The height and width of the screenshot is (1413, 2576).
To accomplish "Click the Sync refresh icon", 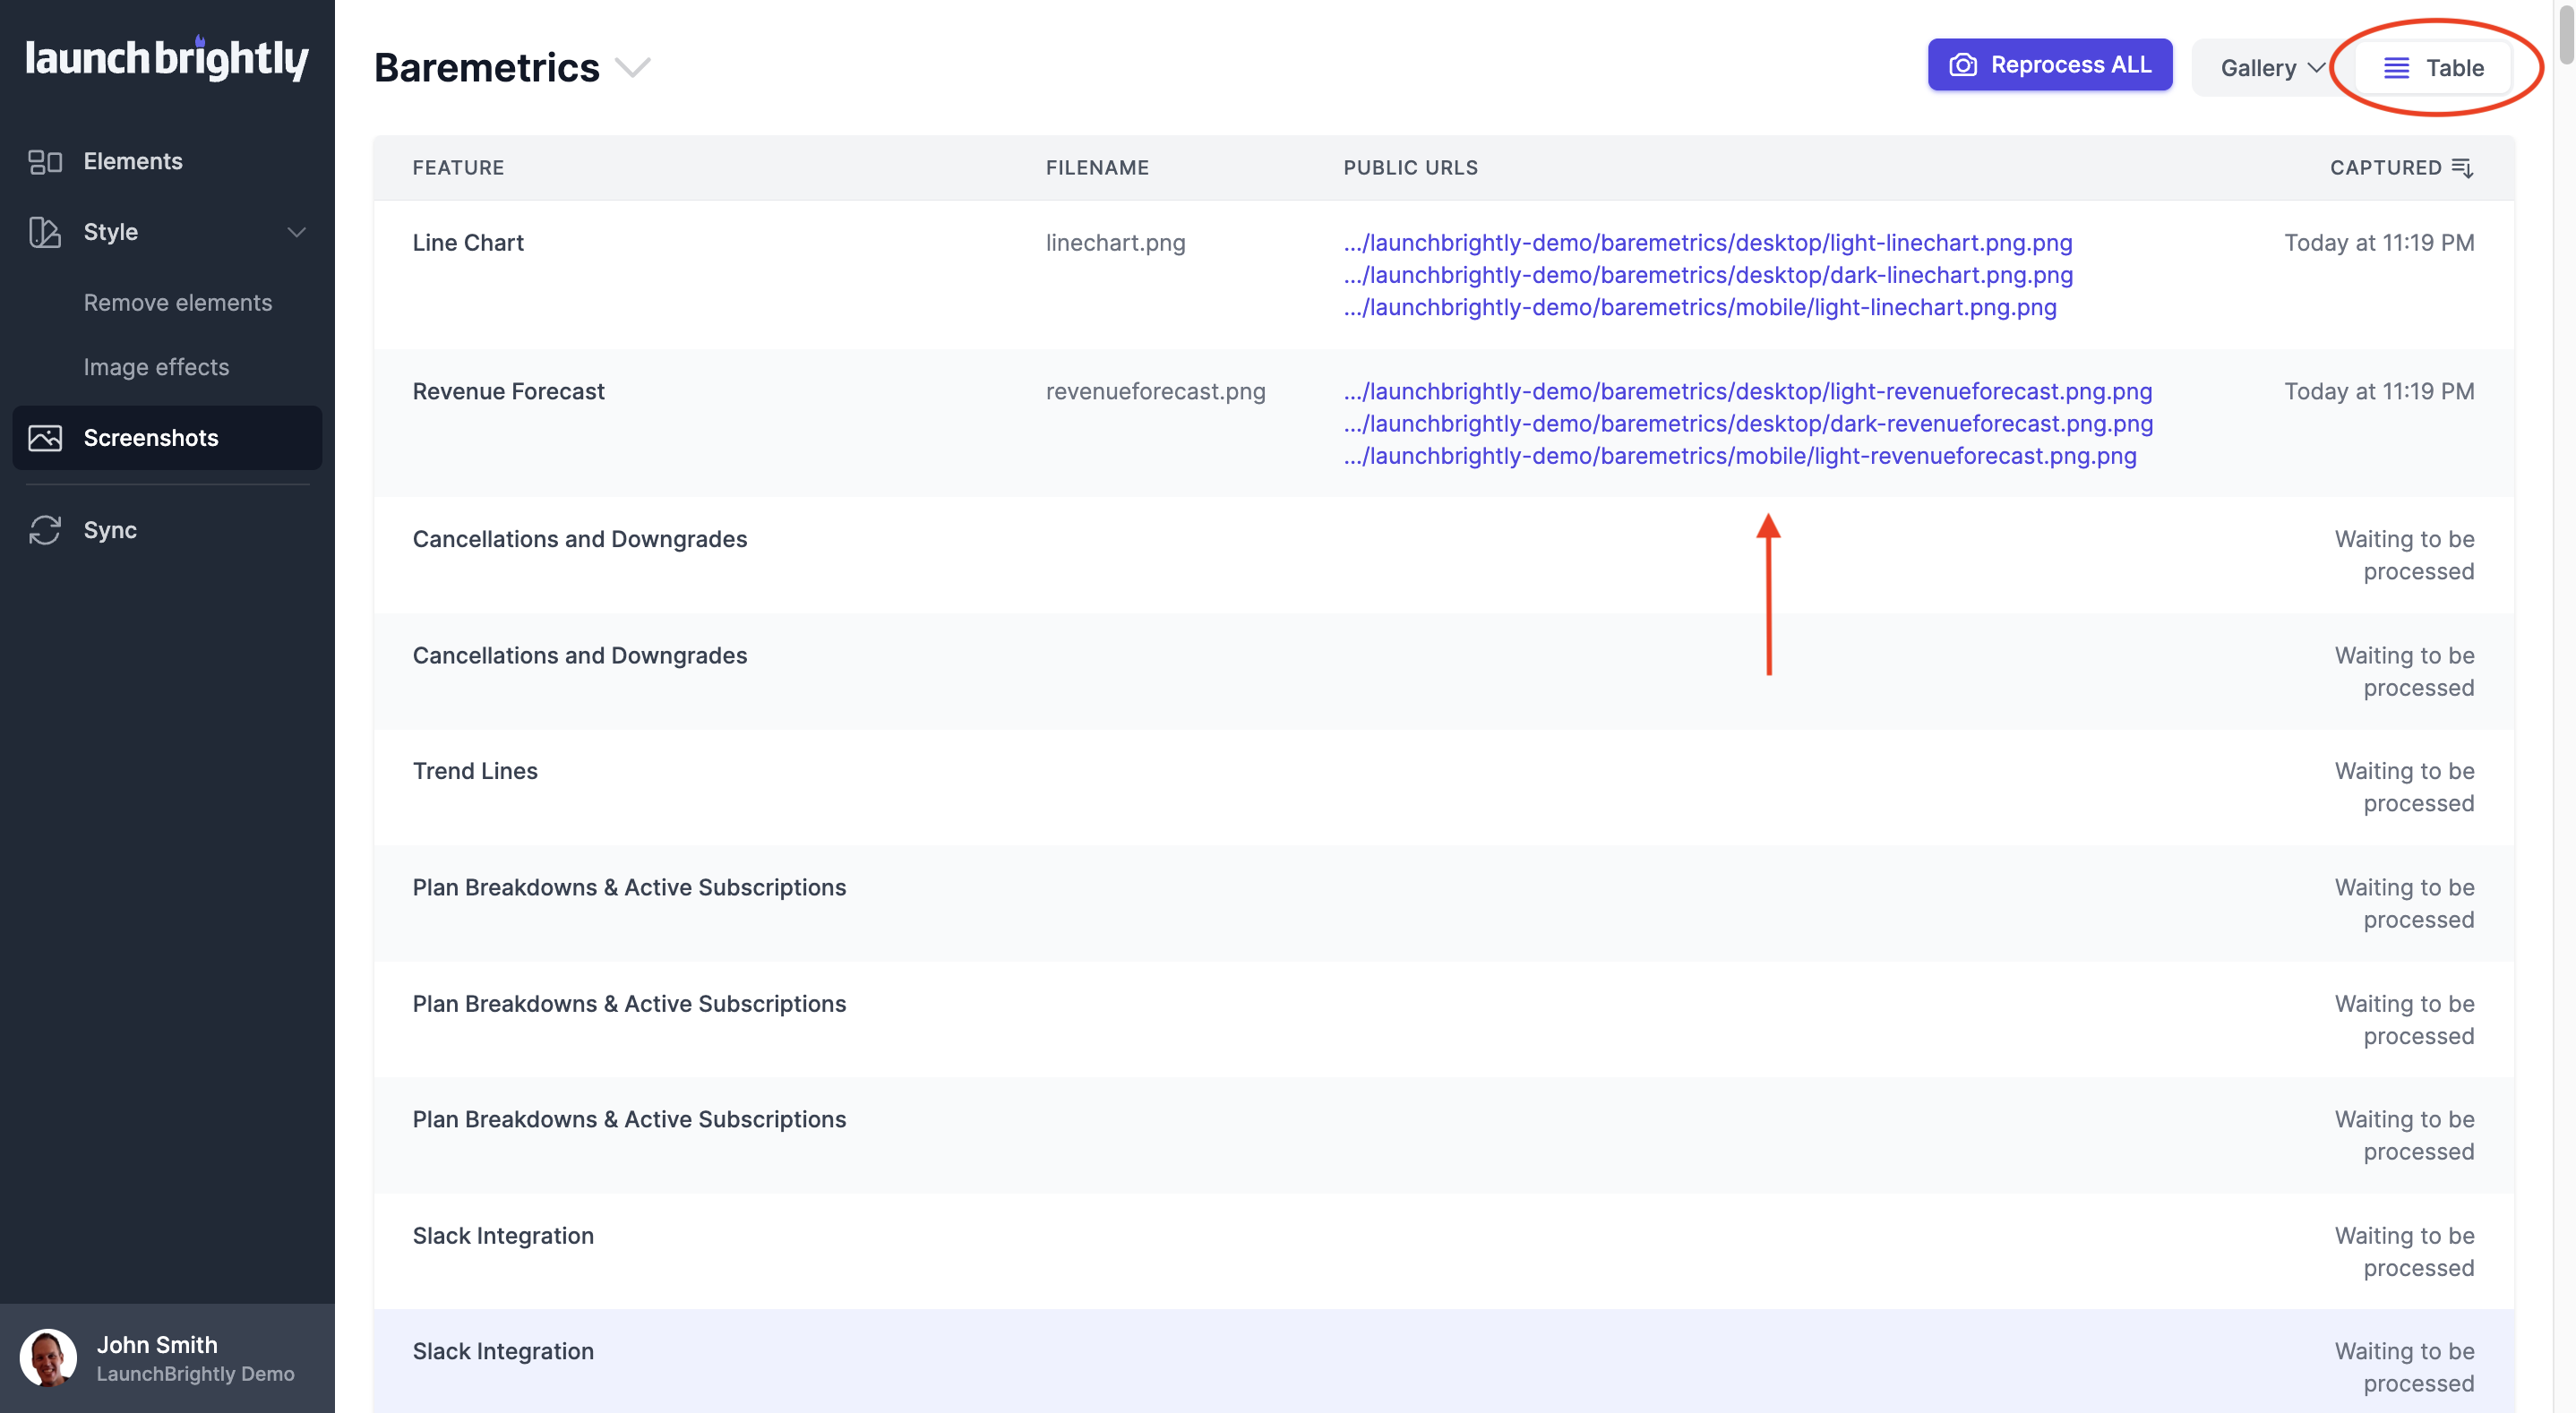I will (x=45, y=530).
